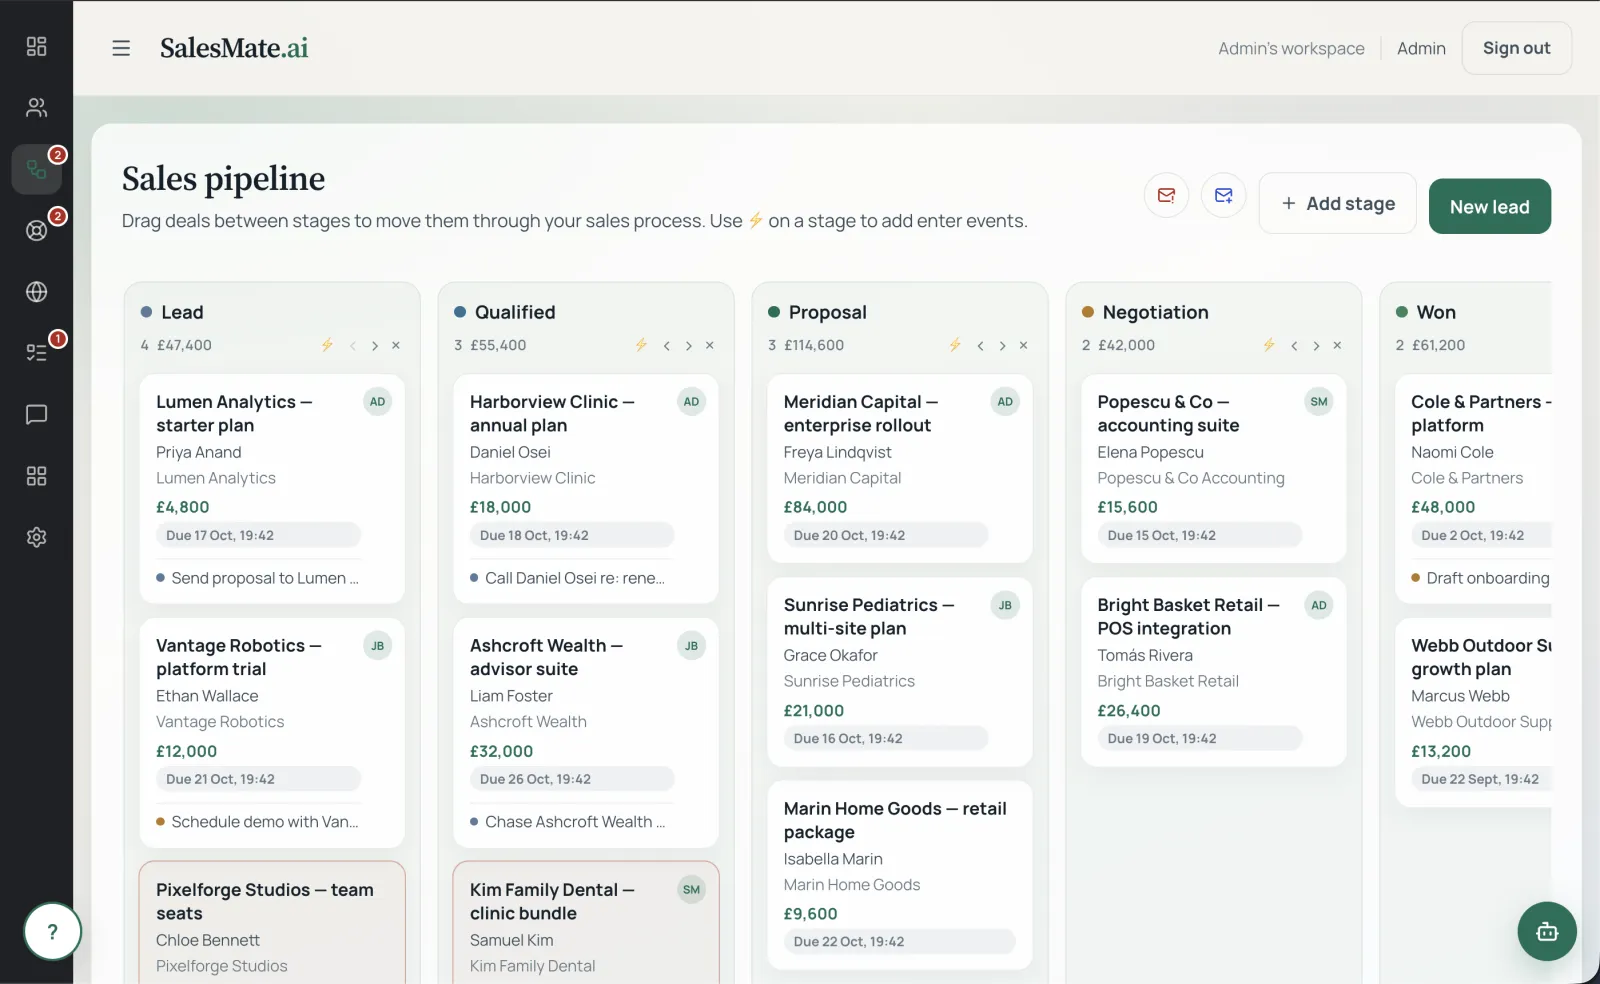Click the 'Send proposal to Lumen' task
Viewport: 1600px width, 984px height.
258,578
